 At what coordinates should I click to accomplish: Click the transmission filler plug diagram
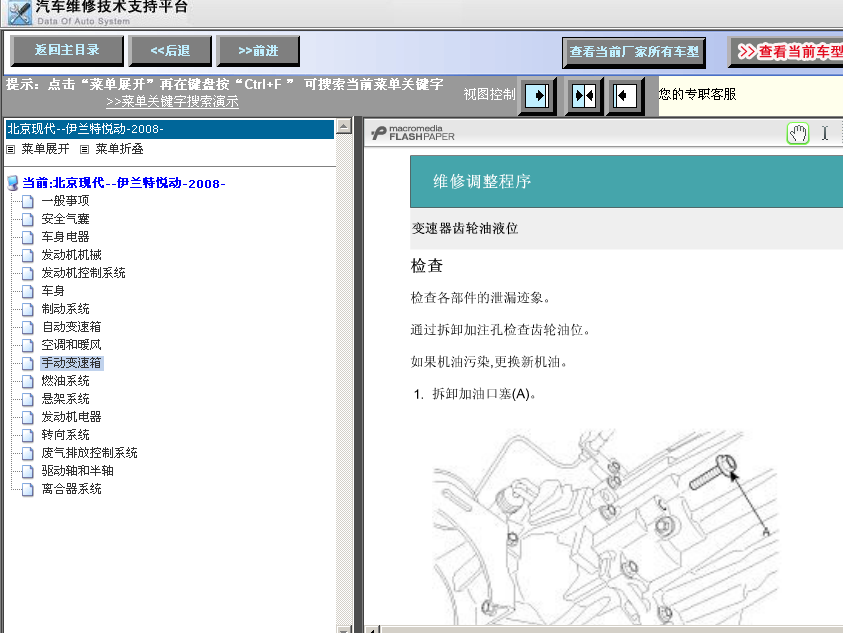[605, 527]
